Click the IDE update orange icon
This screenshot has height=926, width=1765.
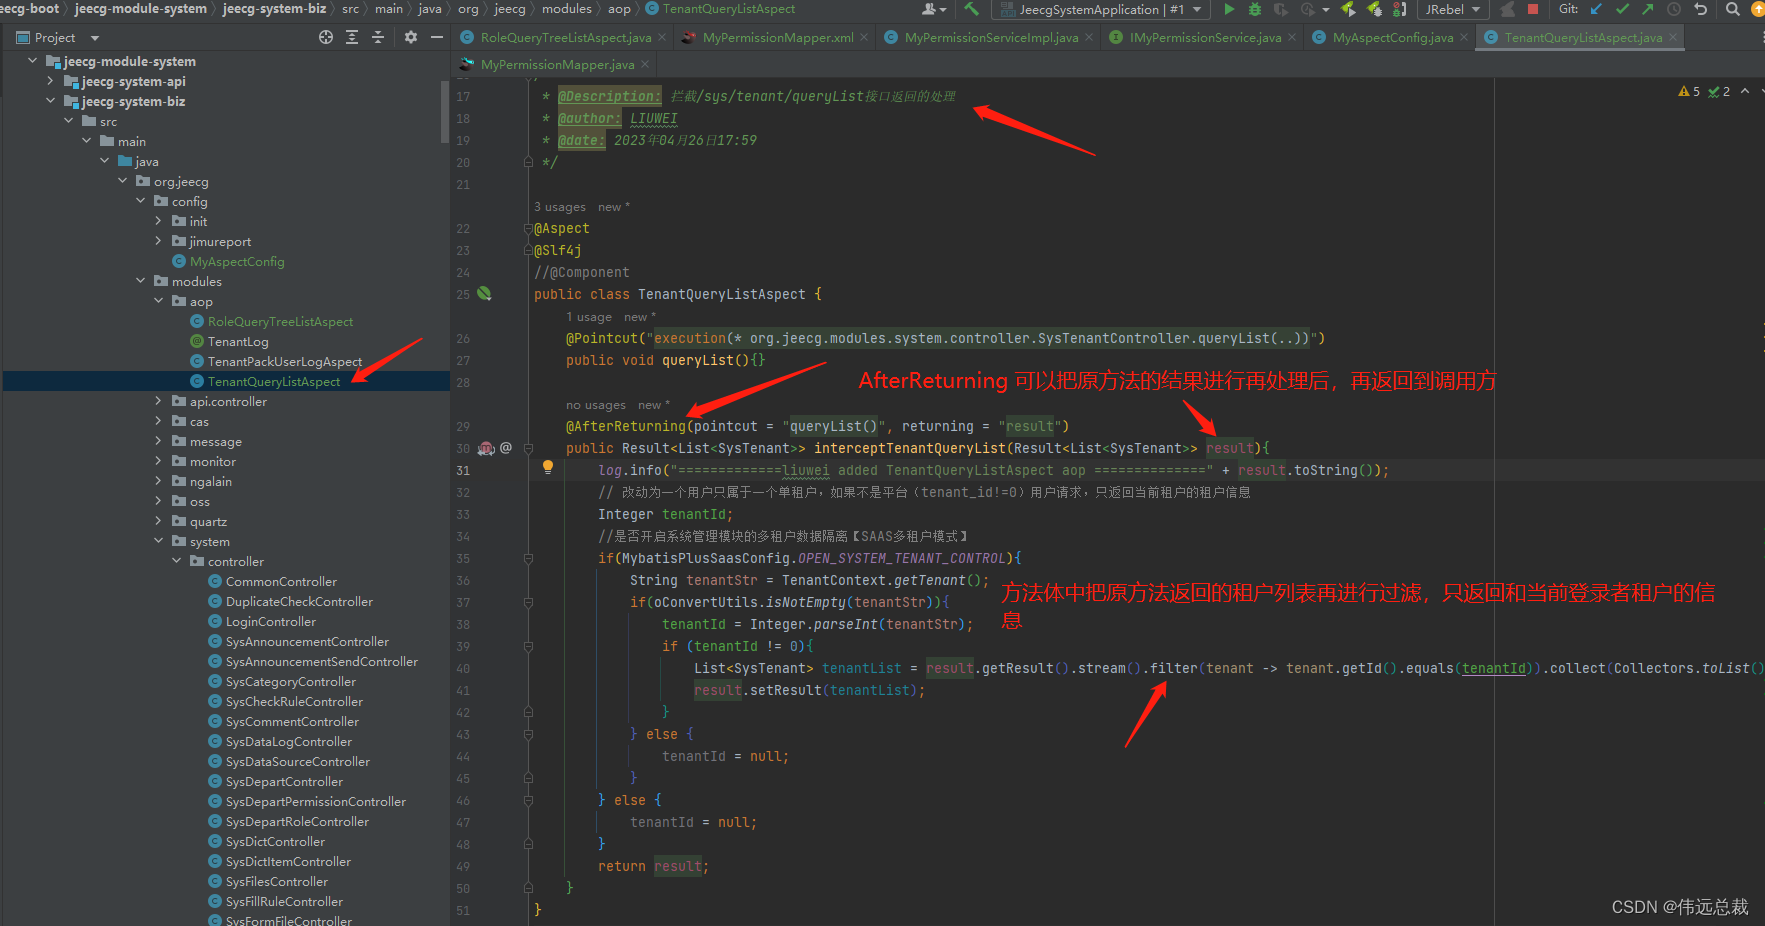click(x=1757, y=9)
